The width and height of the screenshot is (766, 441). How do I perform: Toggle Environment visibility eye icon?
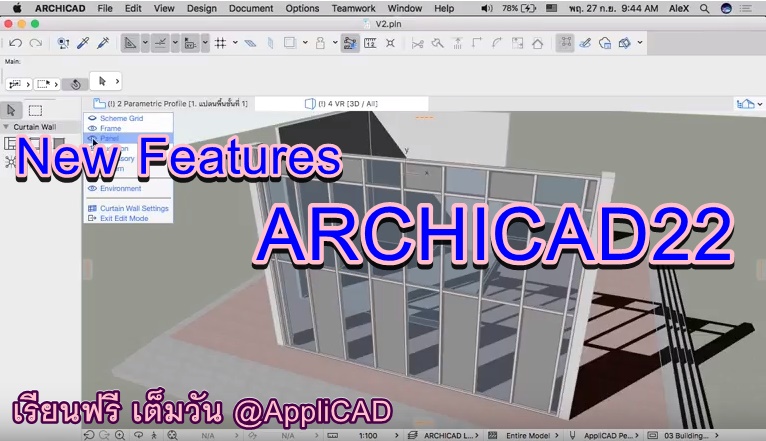click(92, 189)
